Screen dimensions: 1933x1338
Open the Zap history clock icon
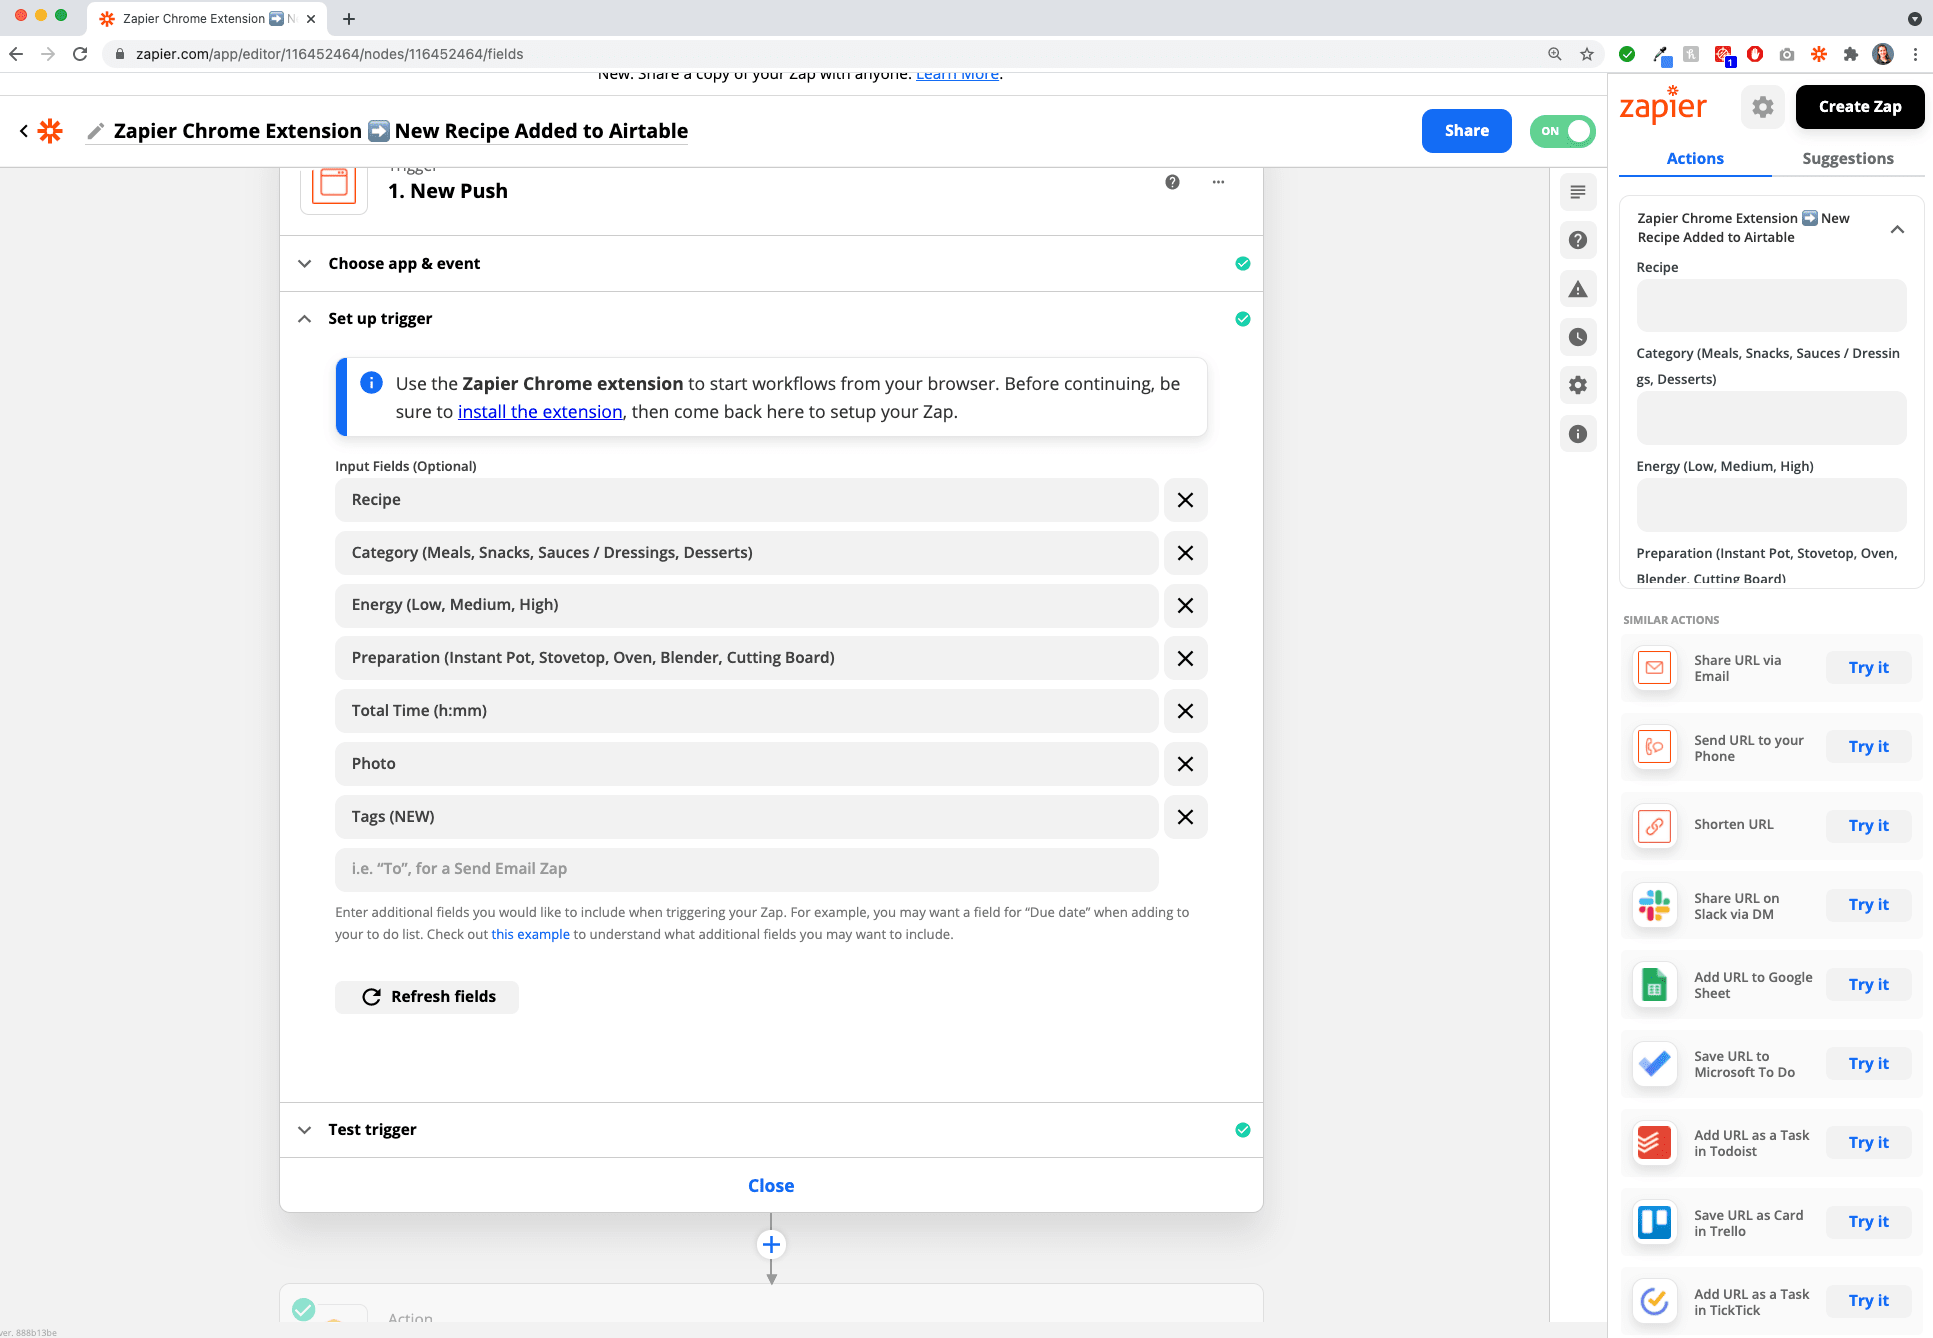1577,337
